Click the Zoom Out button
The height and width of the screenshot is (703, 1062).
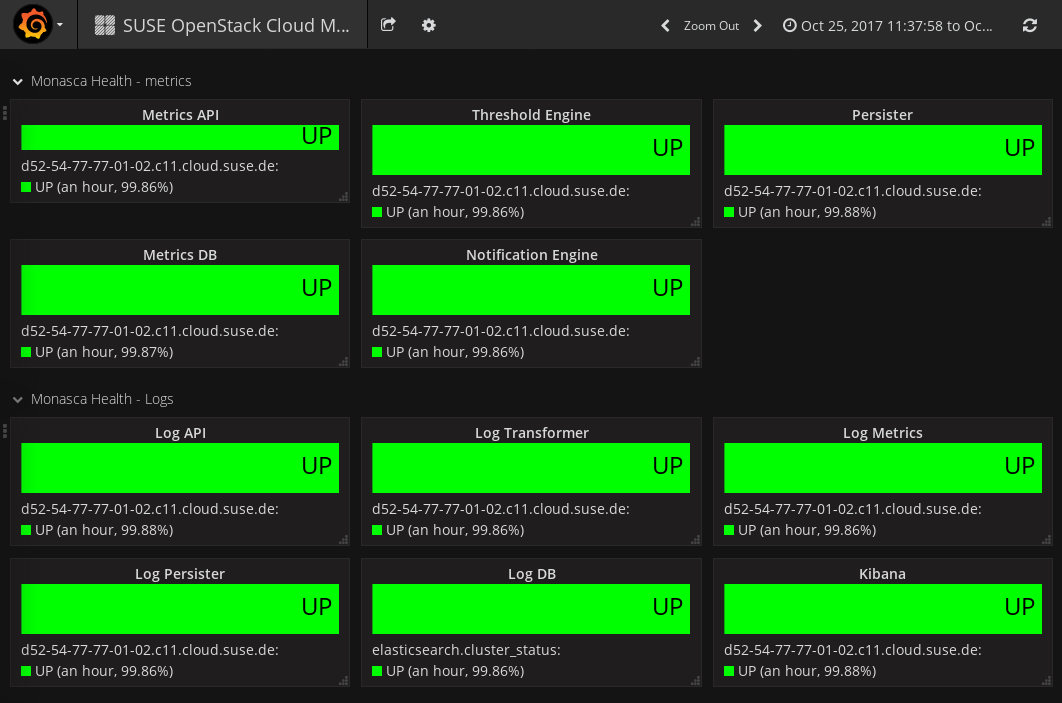pos(711,26)
